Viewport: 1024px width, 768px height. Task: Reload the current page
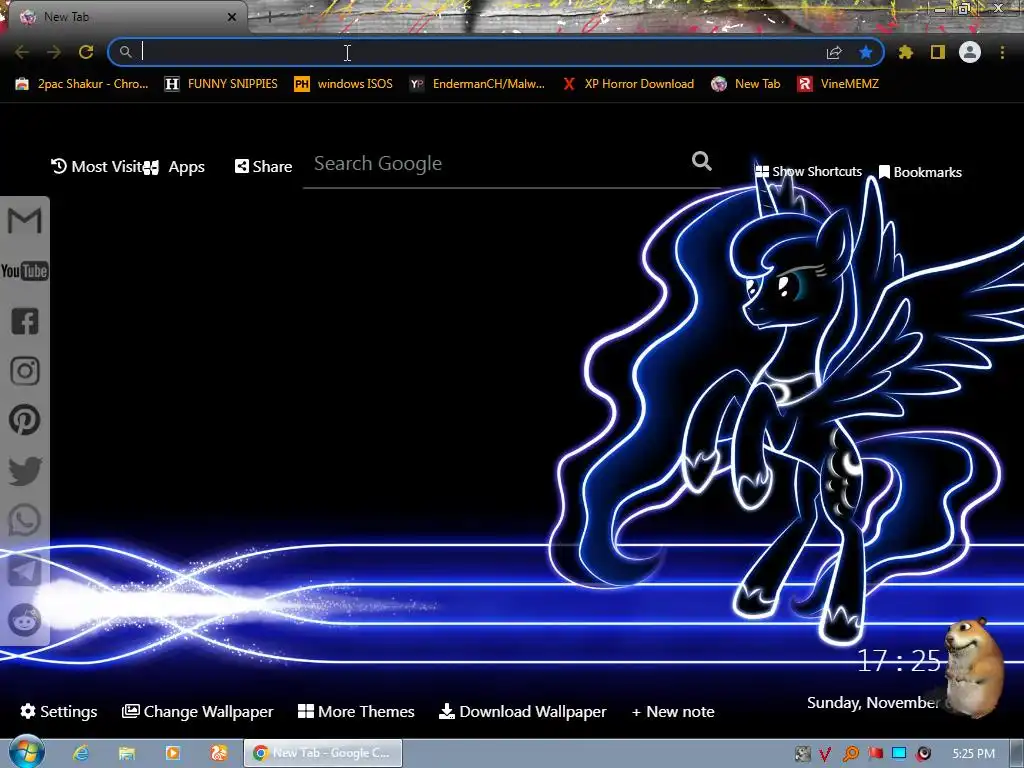click(86, 52)
